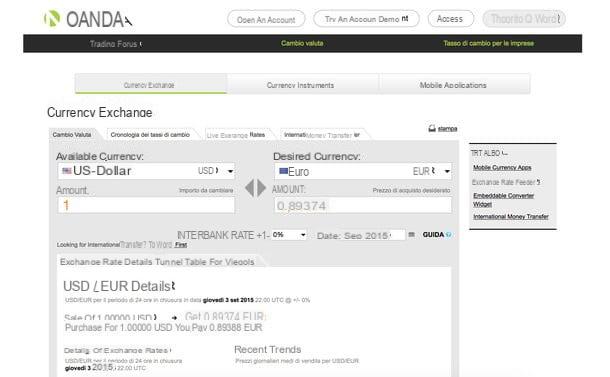This screenshot has height=377, width=610.
Task: Select the Cronologia dei tassi di cambio tab
Action: [150, 135]
